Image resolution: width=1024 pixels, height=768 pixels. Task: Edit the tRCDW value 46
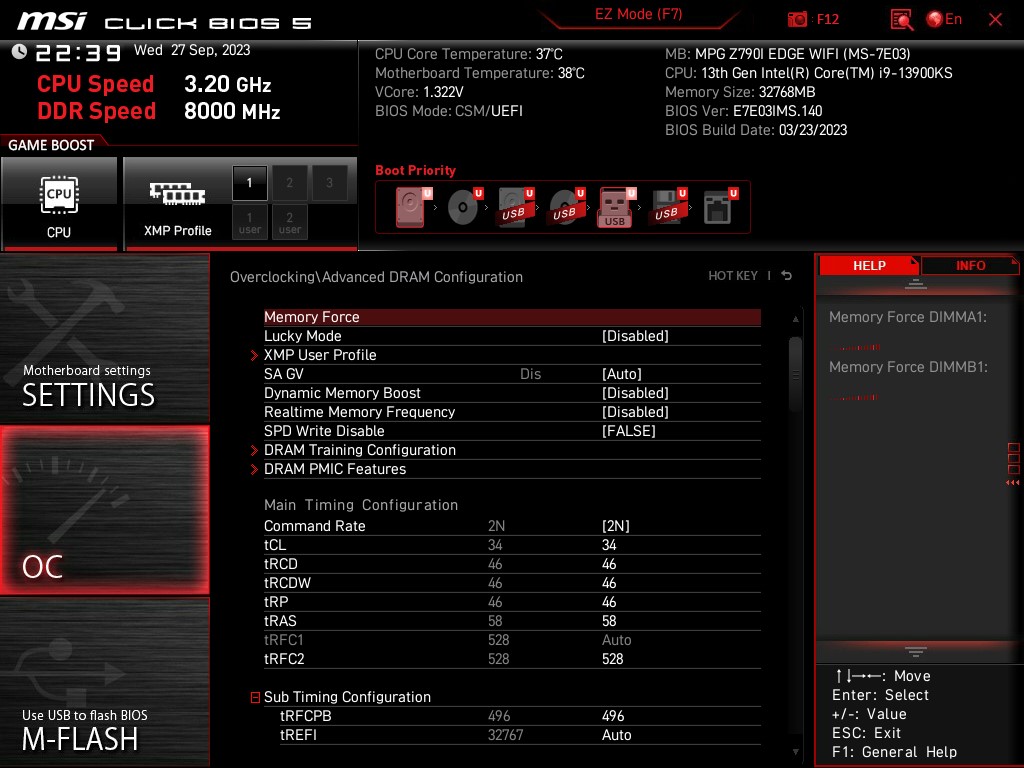point(609,583)
